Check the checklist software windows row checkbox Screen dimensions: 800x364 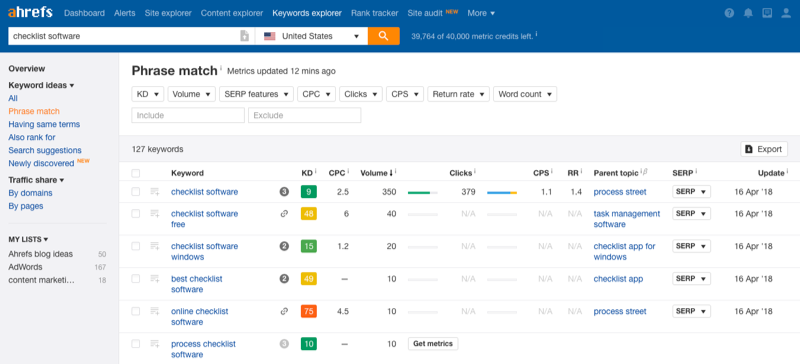click(x=136, y=246)
